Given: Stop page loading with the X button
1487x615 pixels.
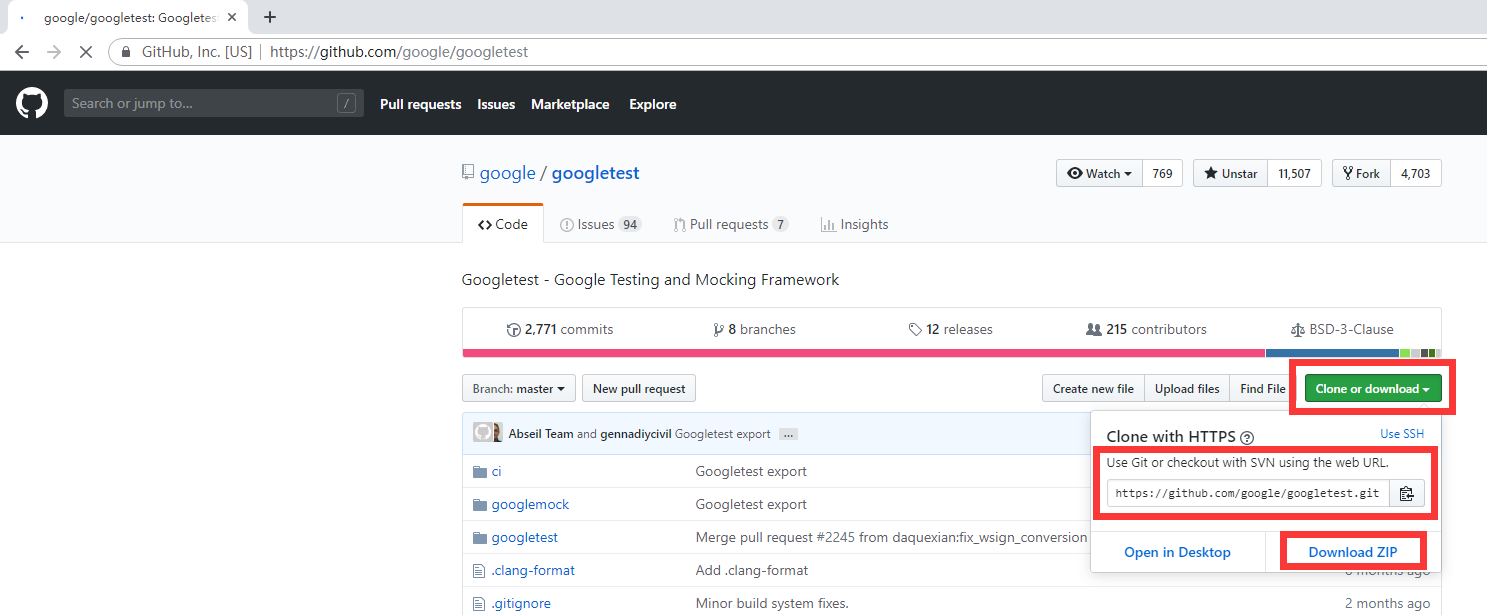Looking at the screenshot, I should coord(86,52).
